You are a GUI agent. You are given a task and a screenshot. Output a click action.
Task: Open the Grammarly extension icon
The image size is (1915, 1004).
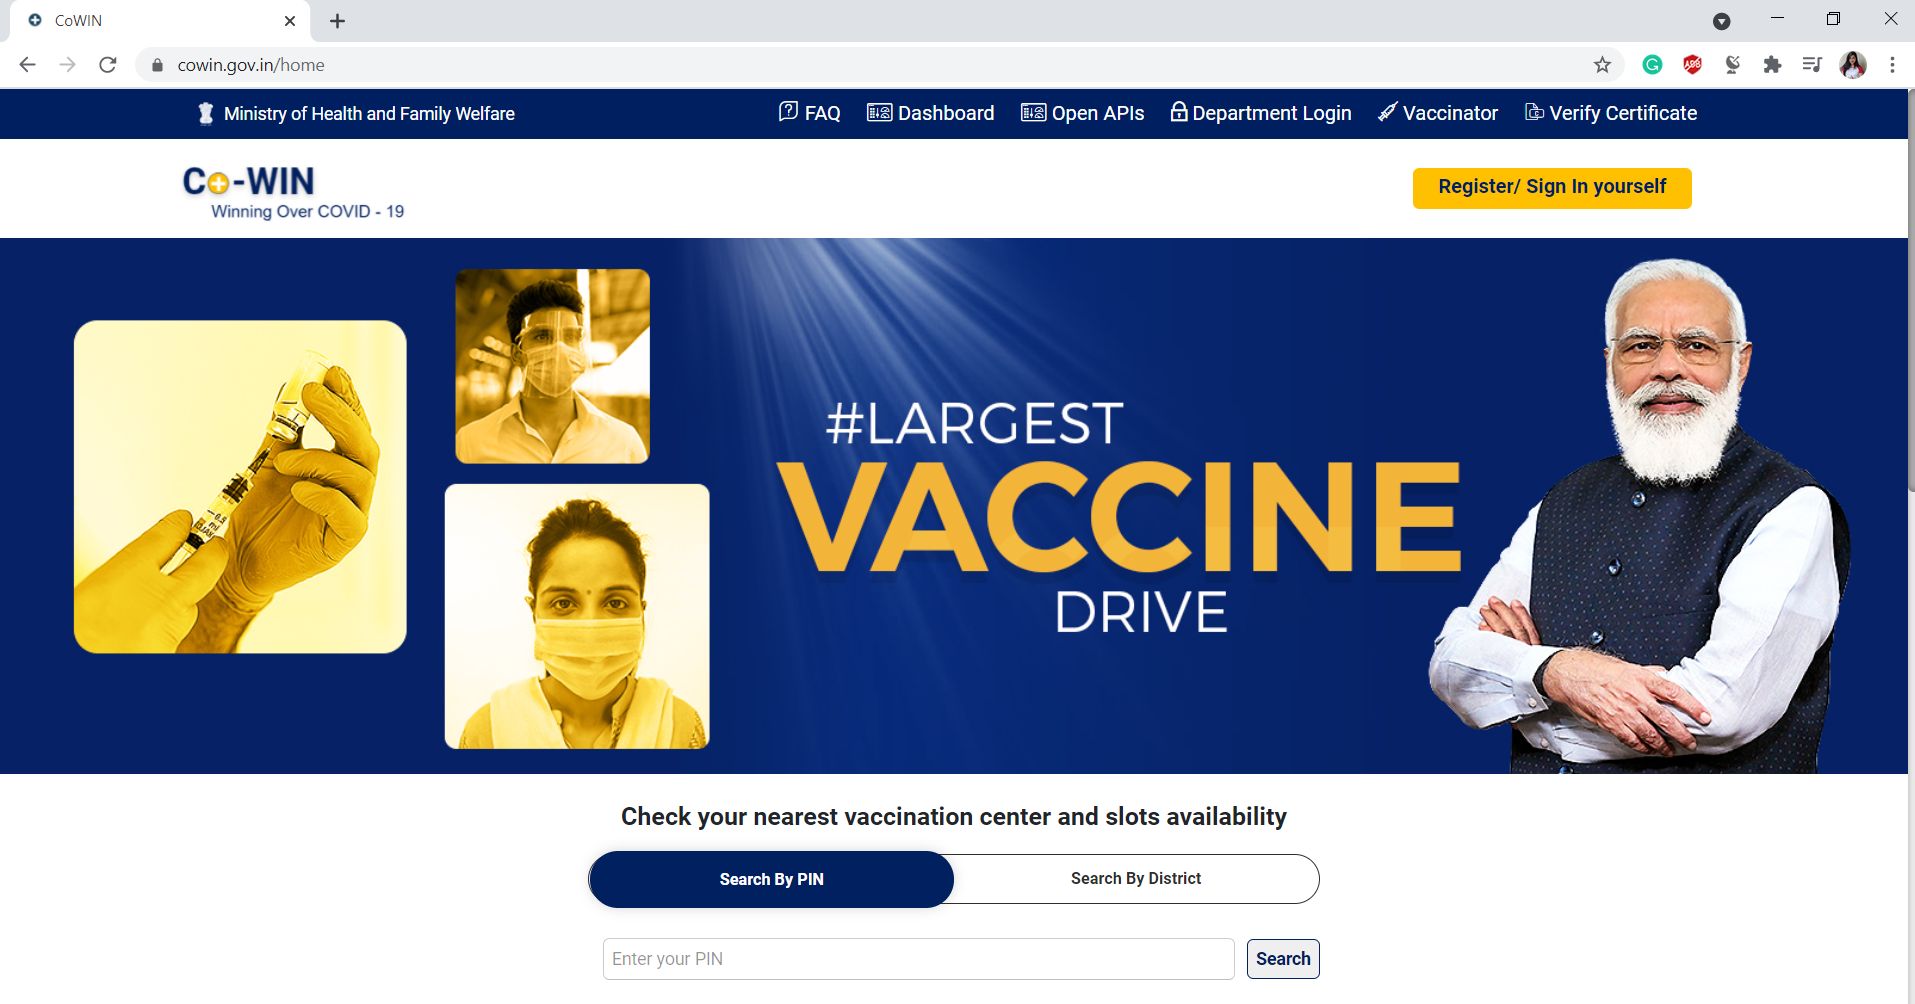1652,65
